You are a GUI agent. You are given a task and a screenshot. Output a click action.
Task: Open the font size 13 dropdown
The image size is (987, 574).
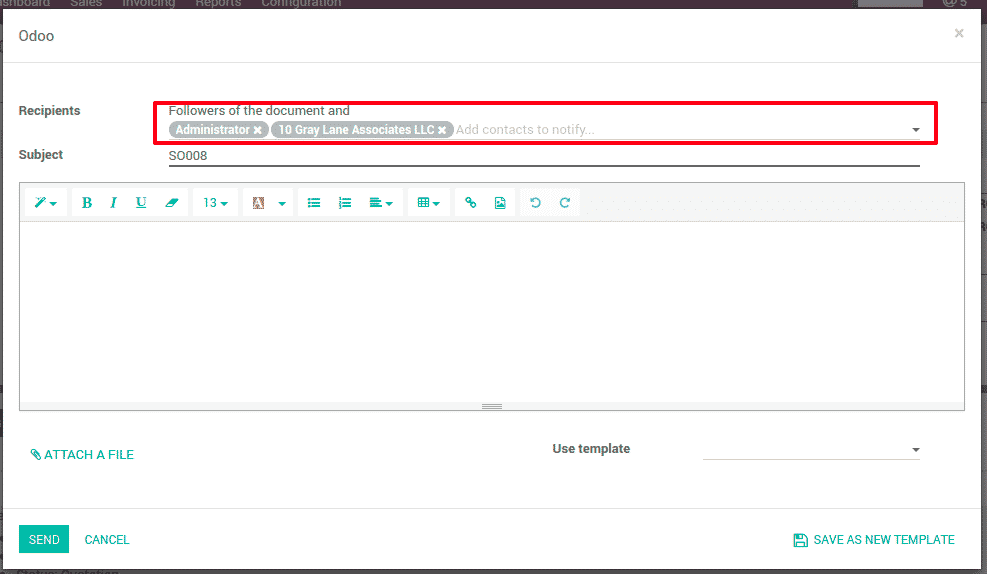pos(215,203)
